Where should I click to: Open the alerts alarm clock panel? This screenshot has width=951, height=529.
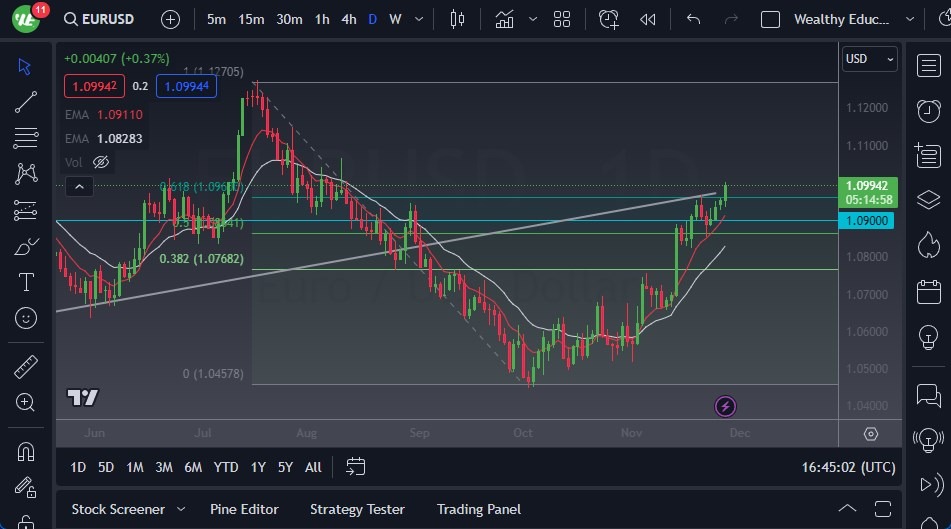(x=928, y=110)
